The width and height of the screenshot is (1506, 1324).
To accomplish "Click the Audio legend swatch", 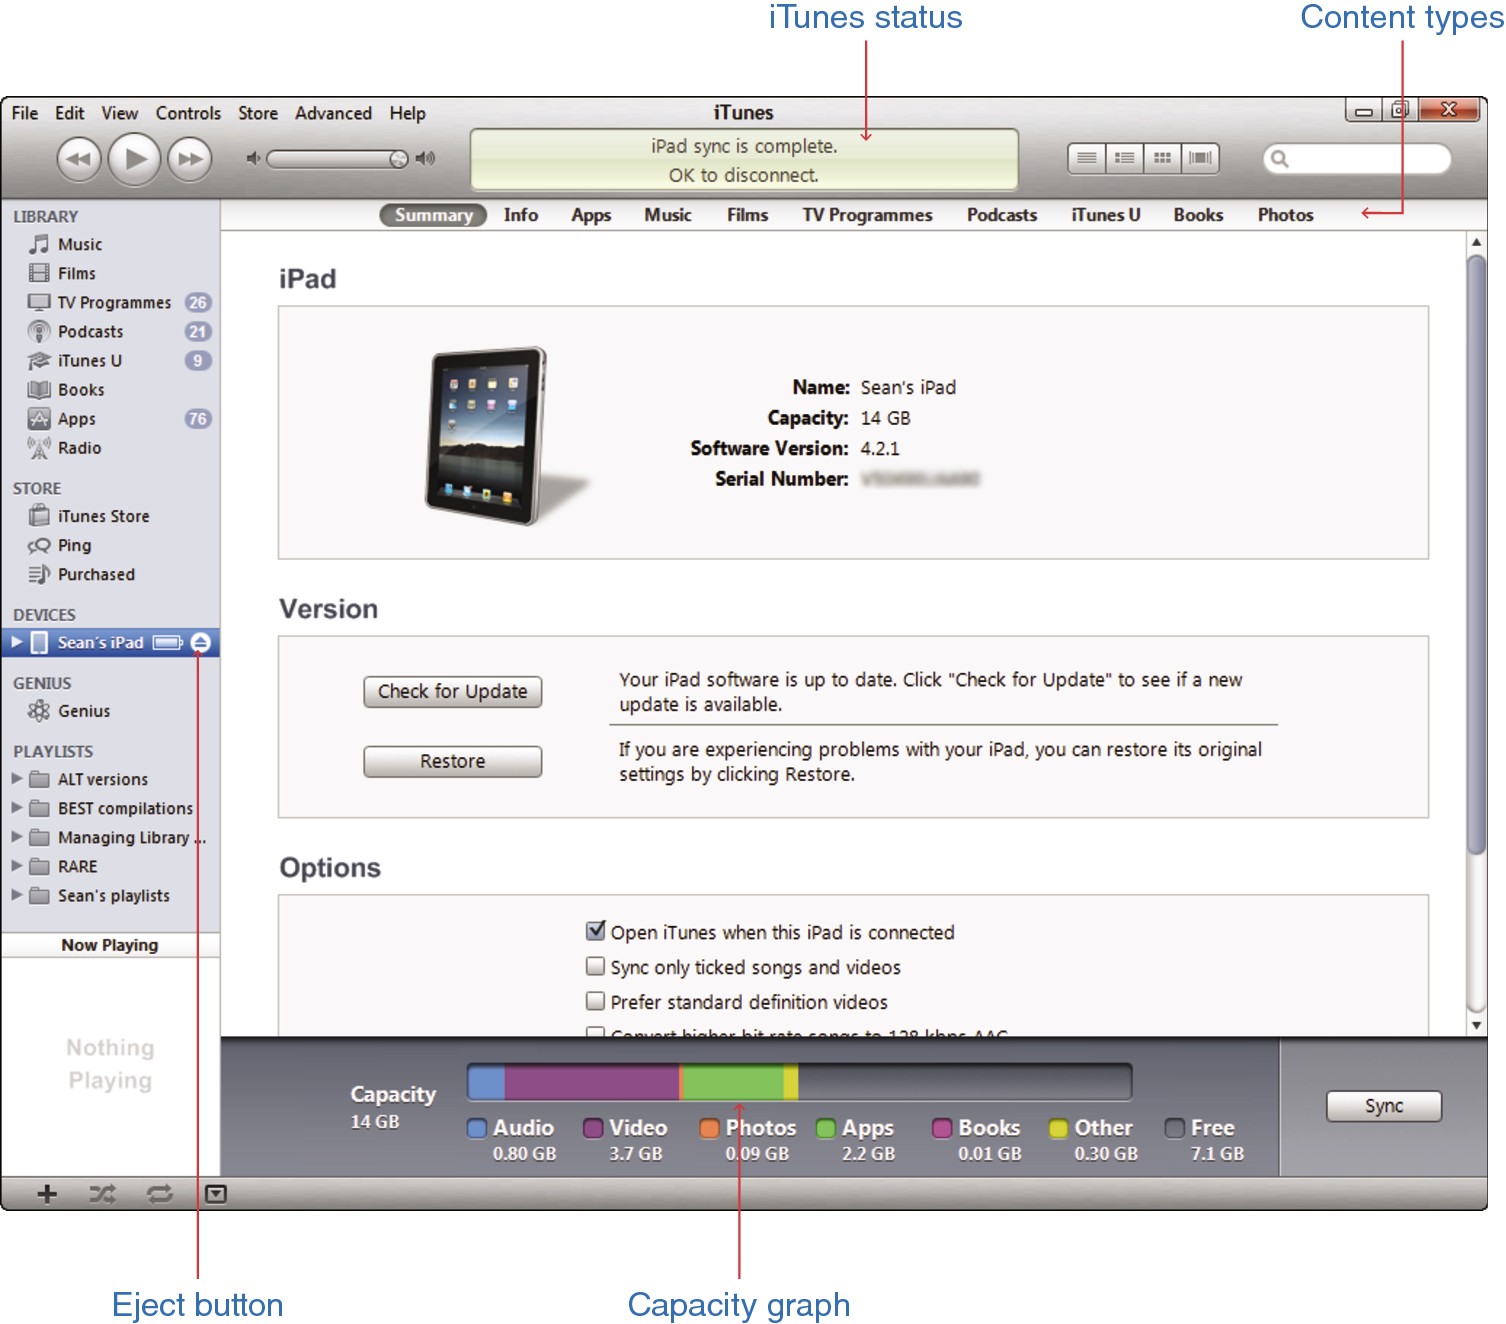I will [477, 1128].
